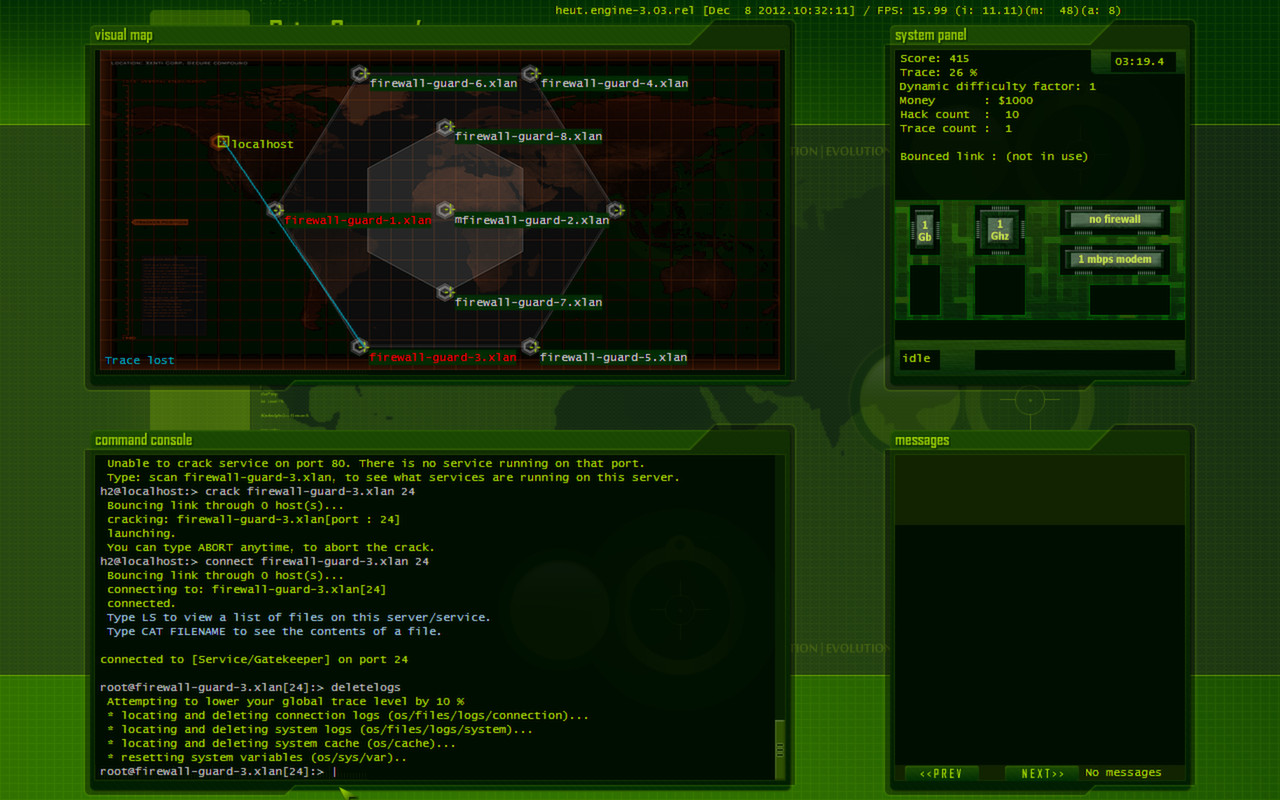The image size is (1280, 800).
Task: Click the firewall-guard-2.xlan server node
Action: point(444,210)
